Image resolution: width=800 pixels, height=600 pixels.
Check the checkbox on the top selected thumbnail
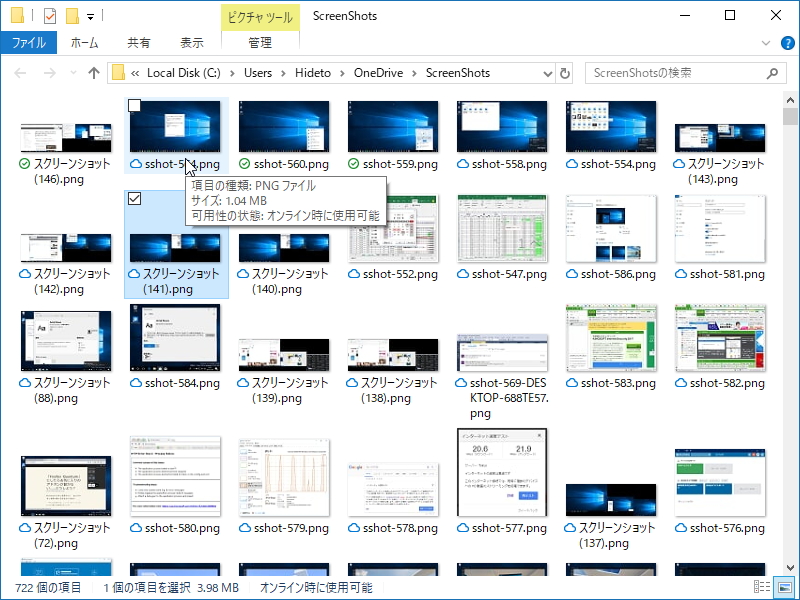pos(133,104)
